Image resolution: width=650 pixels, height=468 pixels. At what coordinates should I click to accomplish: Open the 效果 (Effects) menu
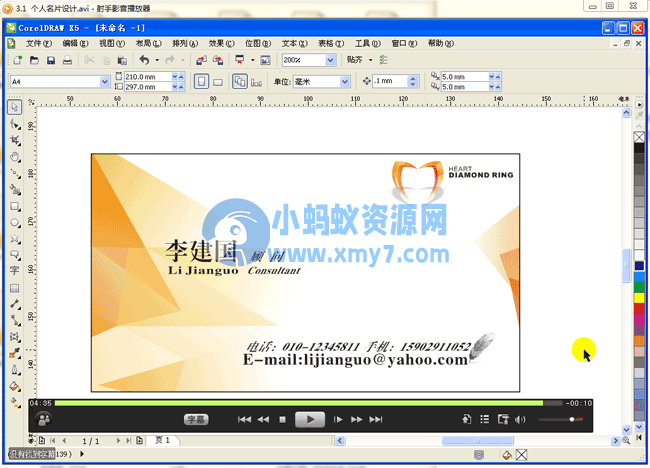click(221, 43)
